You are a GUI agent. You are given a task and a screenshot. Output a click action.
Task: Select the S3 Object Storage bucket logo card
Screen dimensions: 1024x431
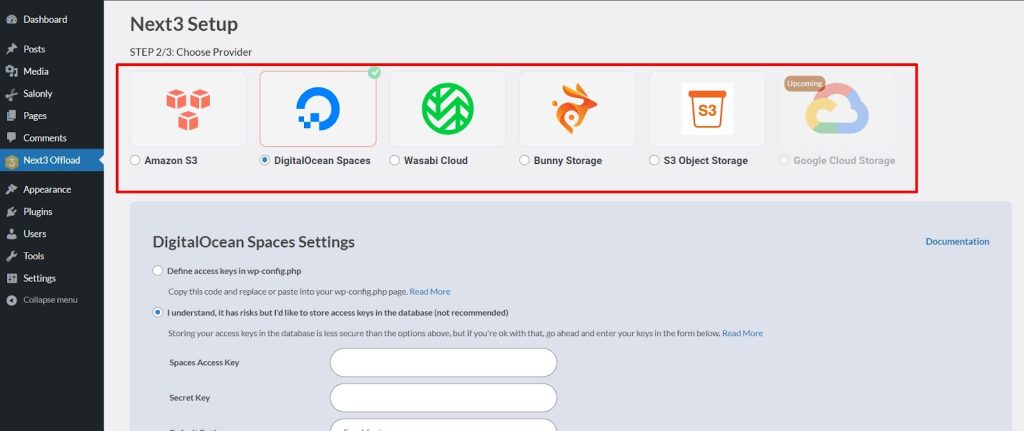(x=707, y=108)
